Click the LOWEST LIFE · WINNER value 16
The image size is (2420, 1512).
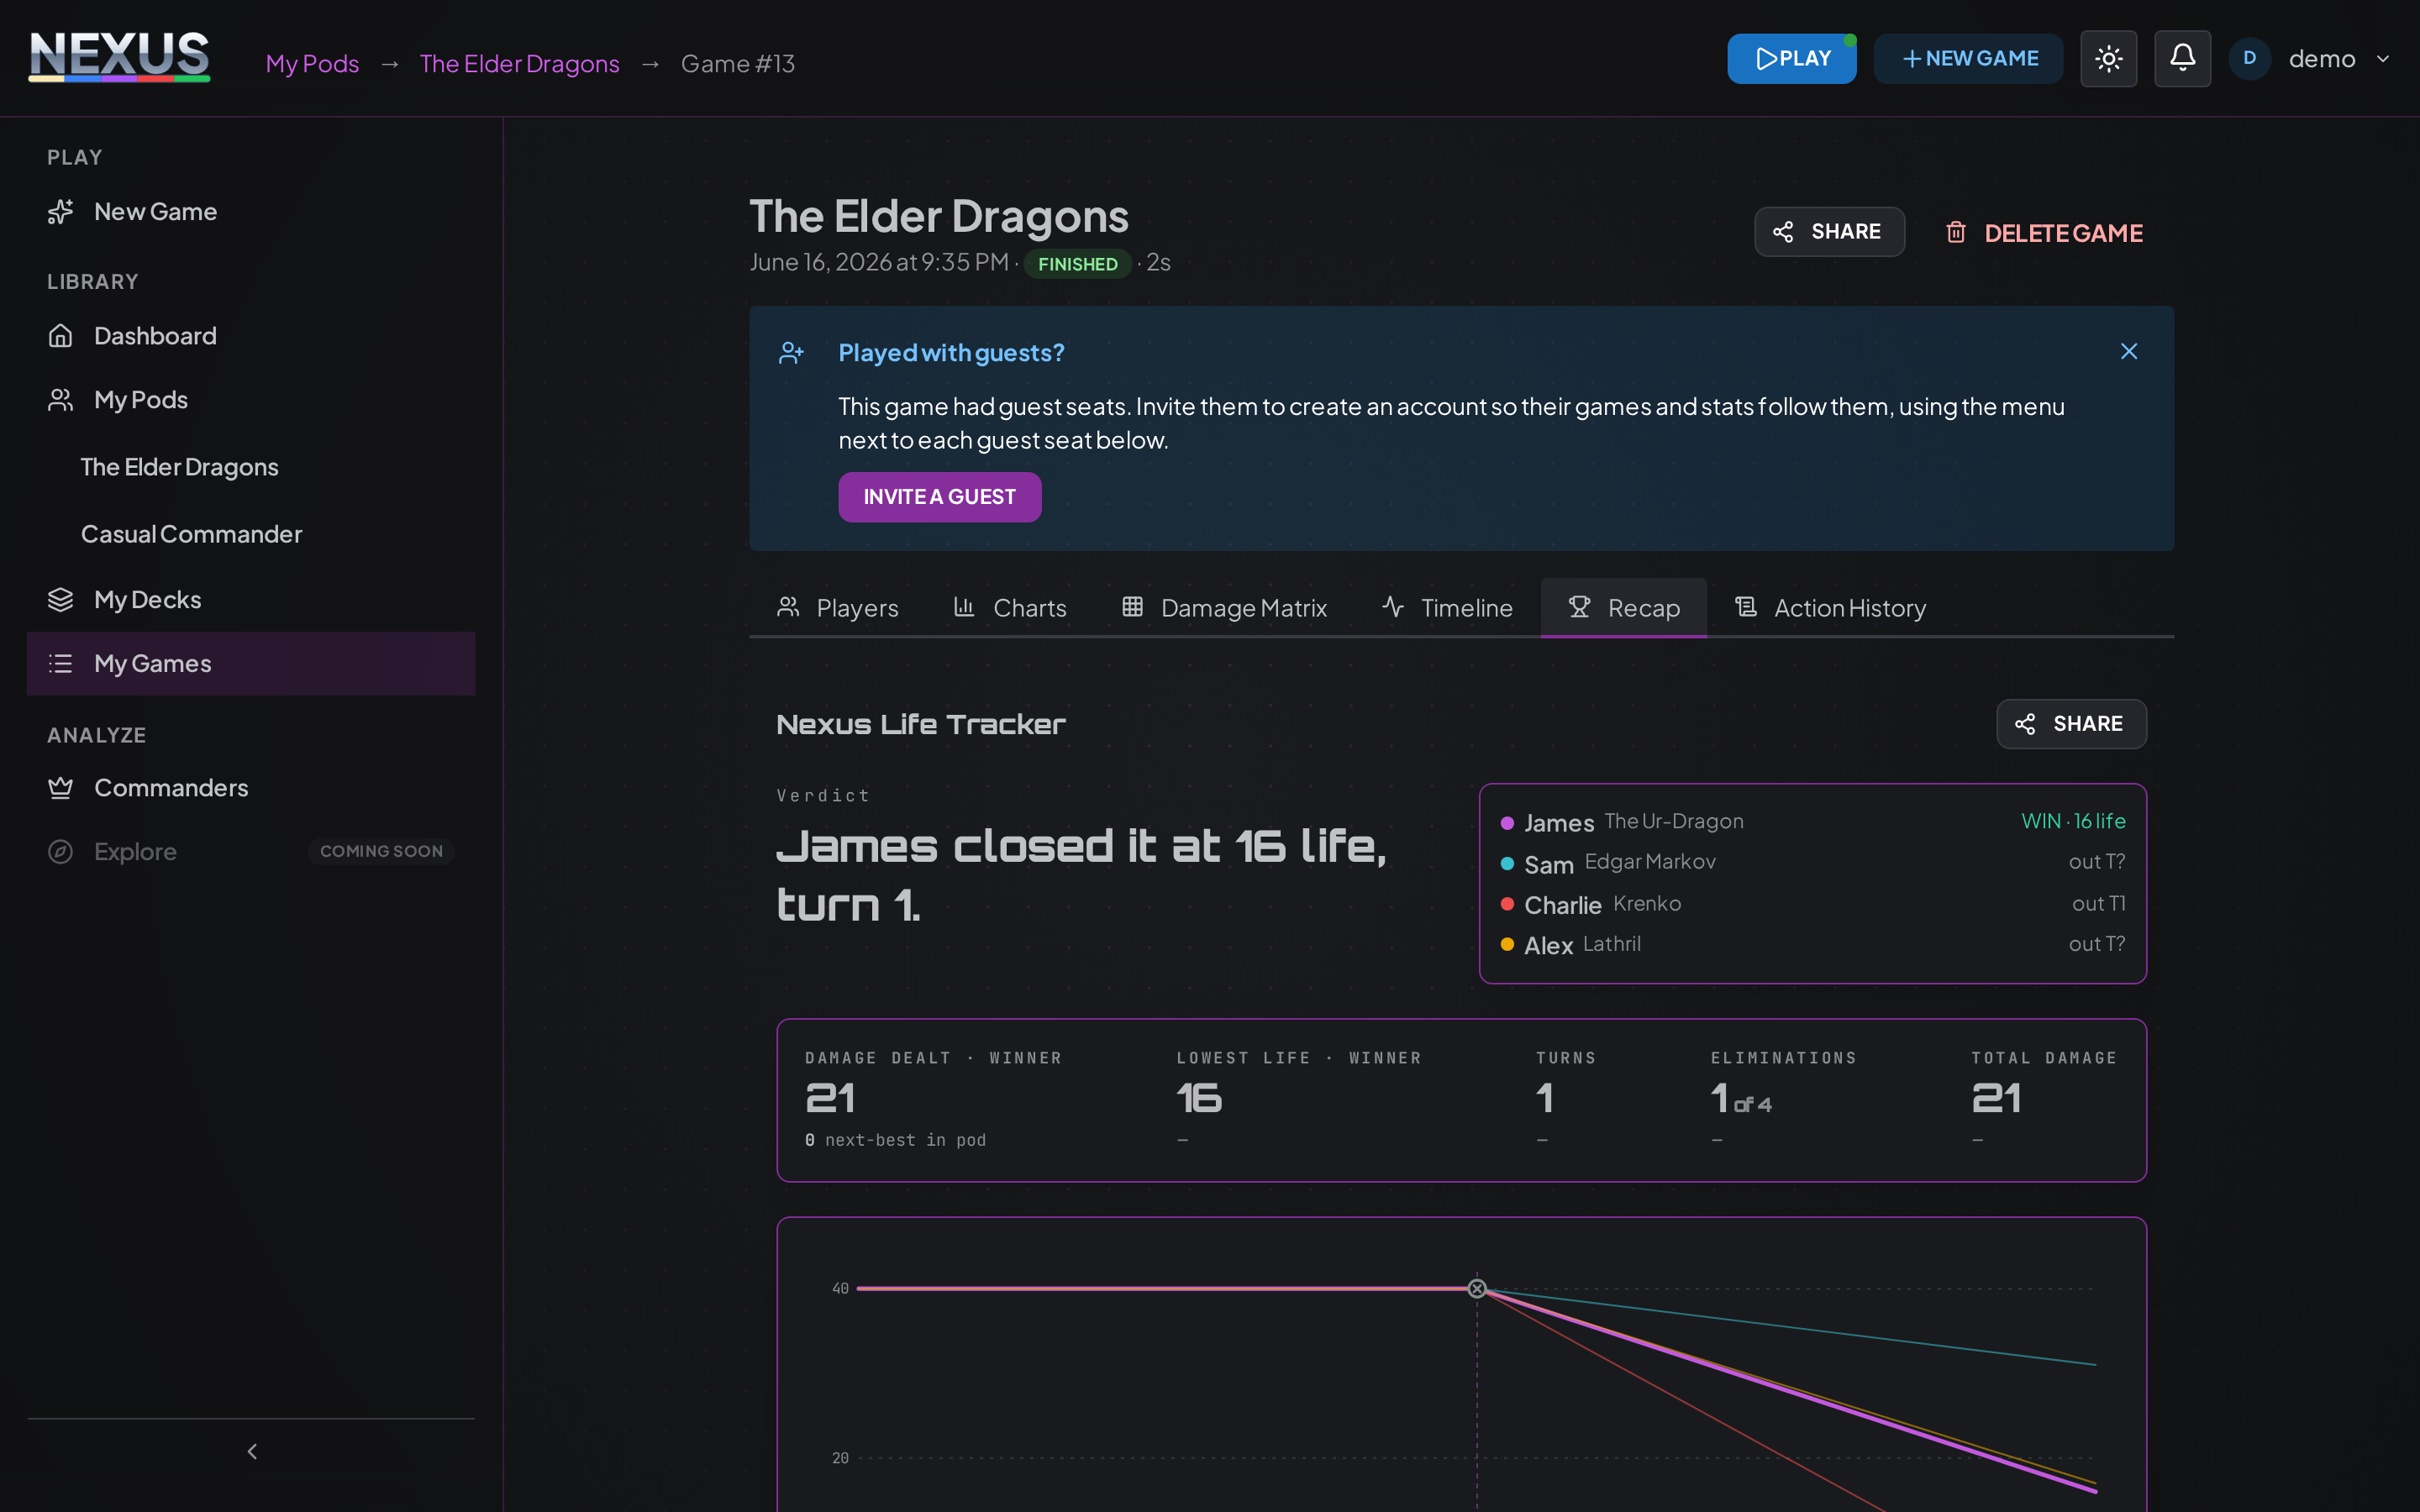[x=1198, y=1098]
